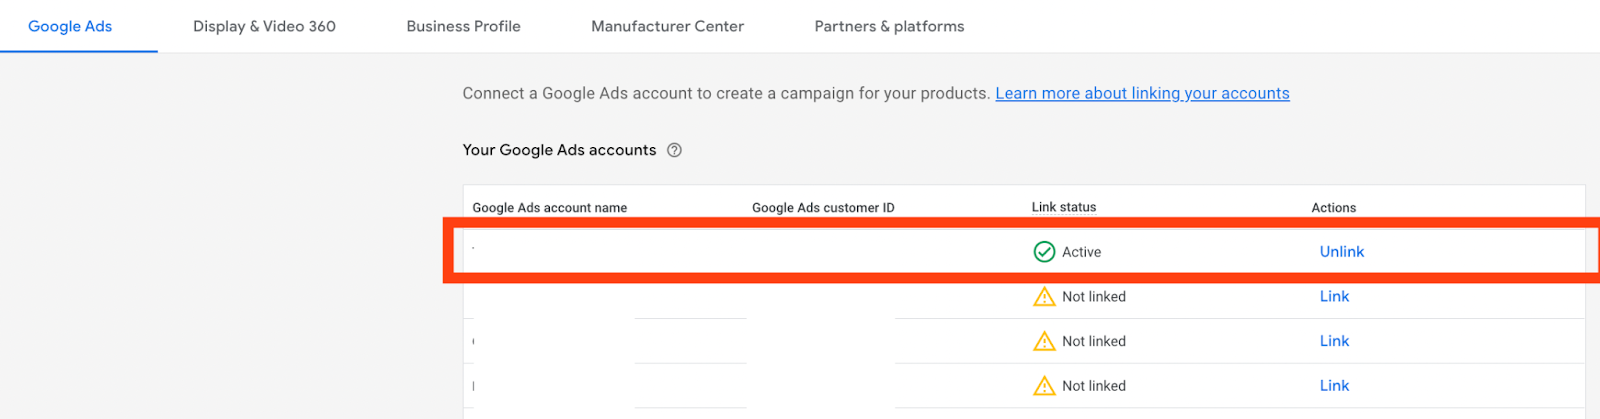This screenshot has height=419, width=1600.
Task: Unlink the active Google Ads account
Action: pos(1341,252)
